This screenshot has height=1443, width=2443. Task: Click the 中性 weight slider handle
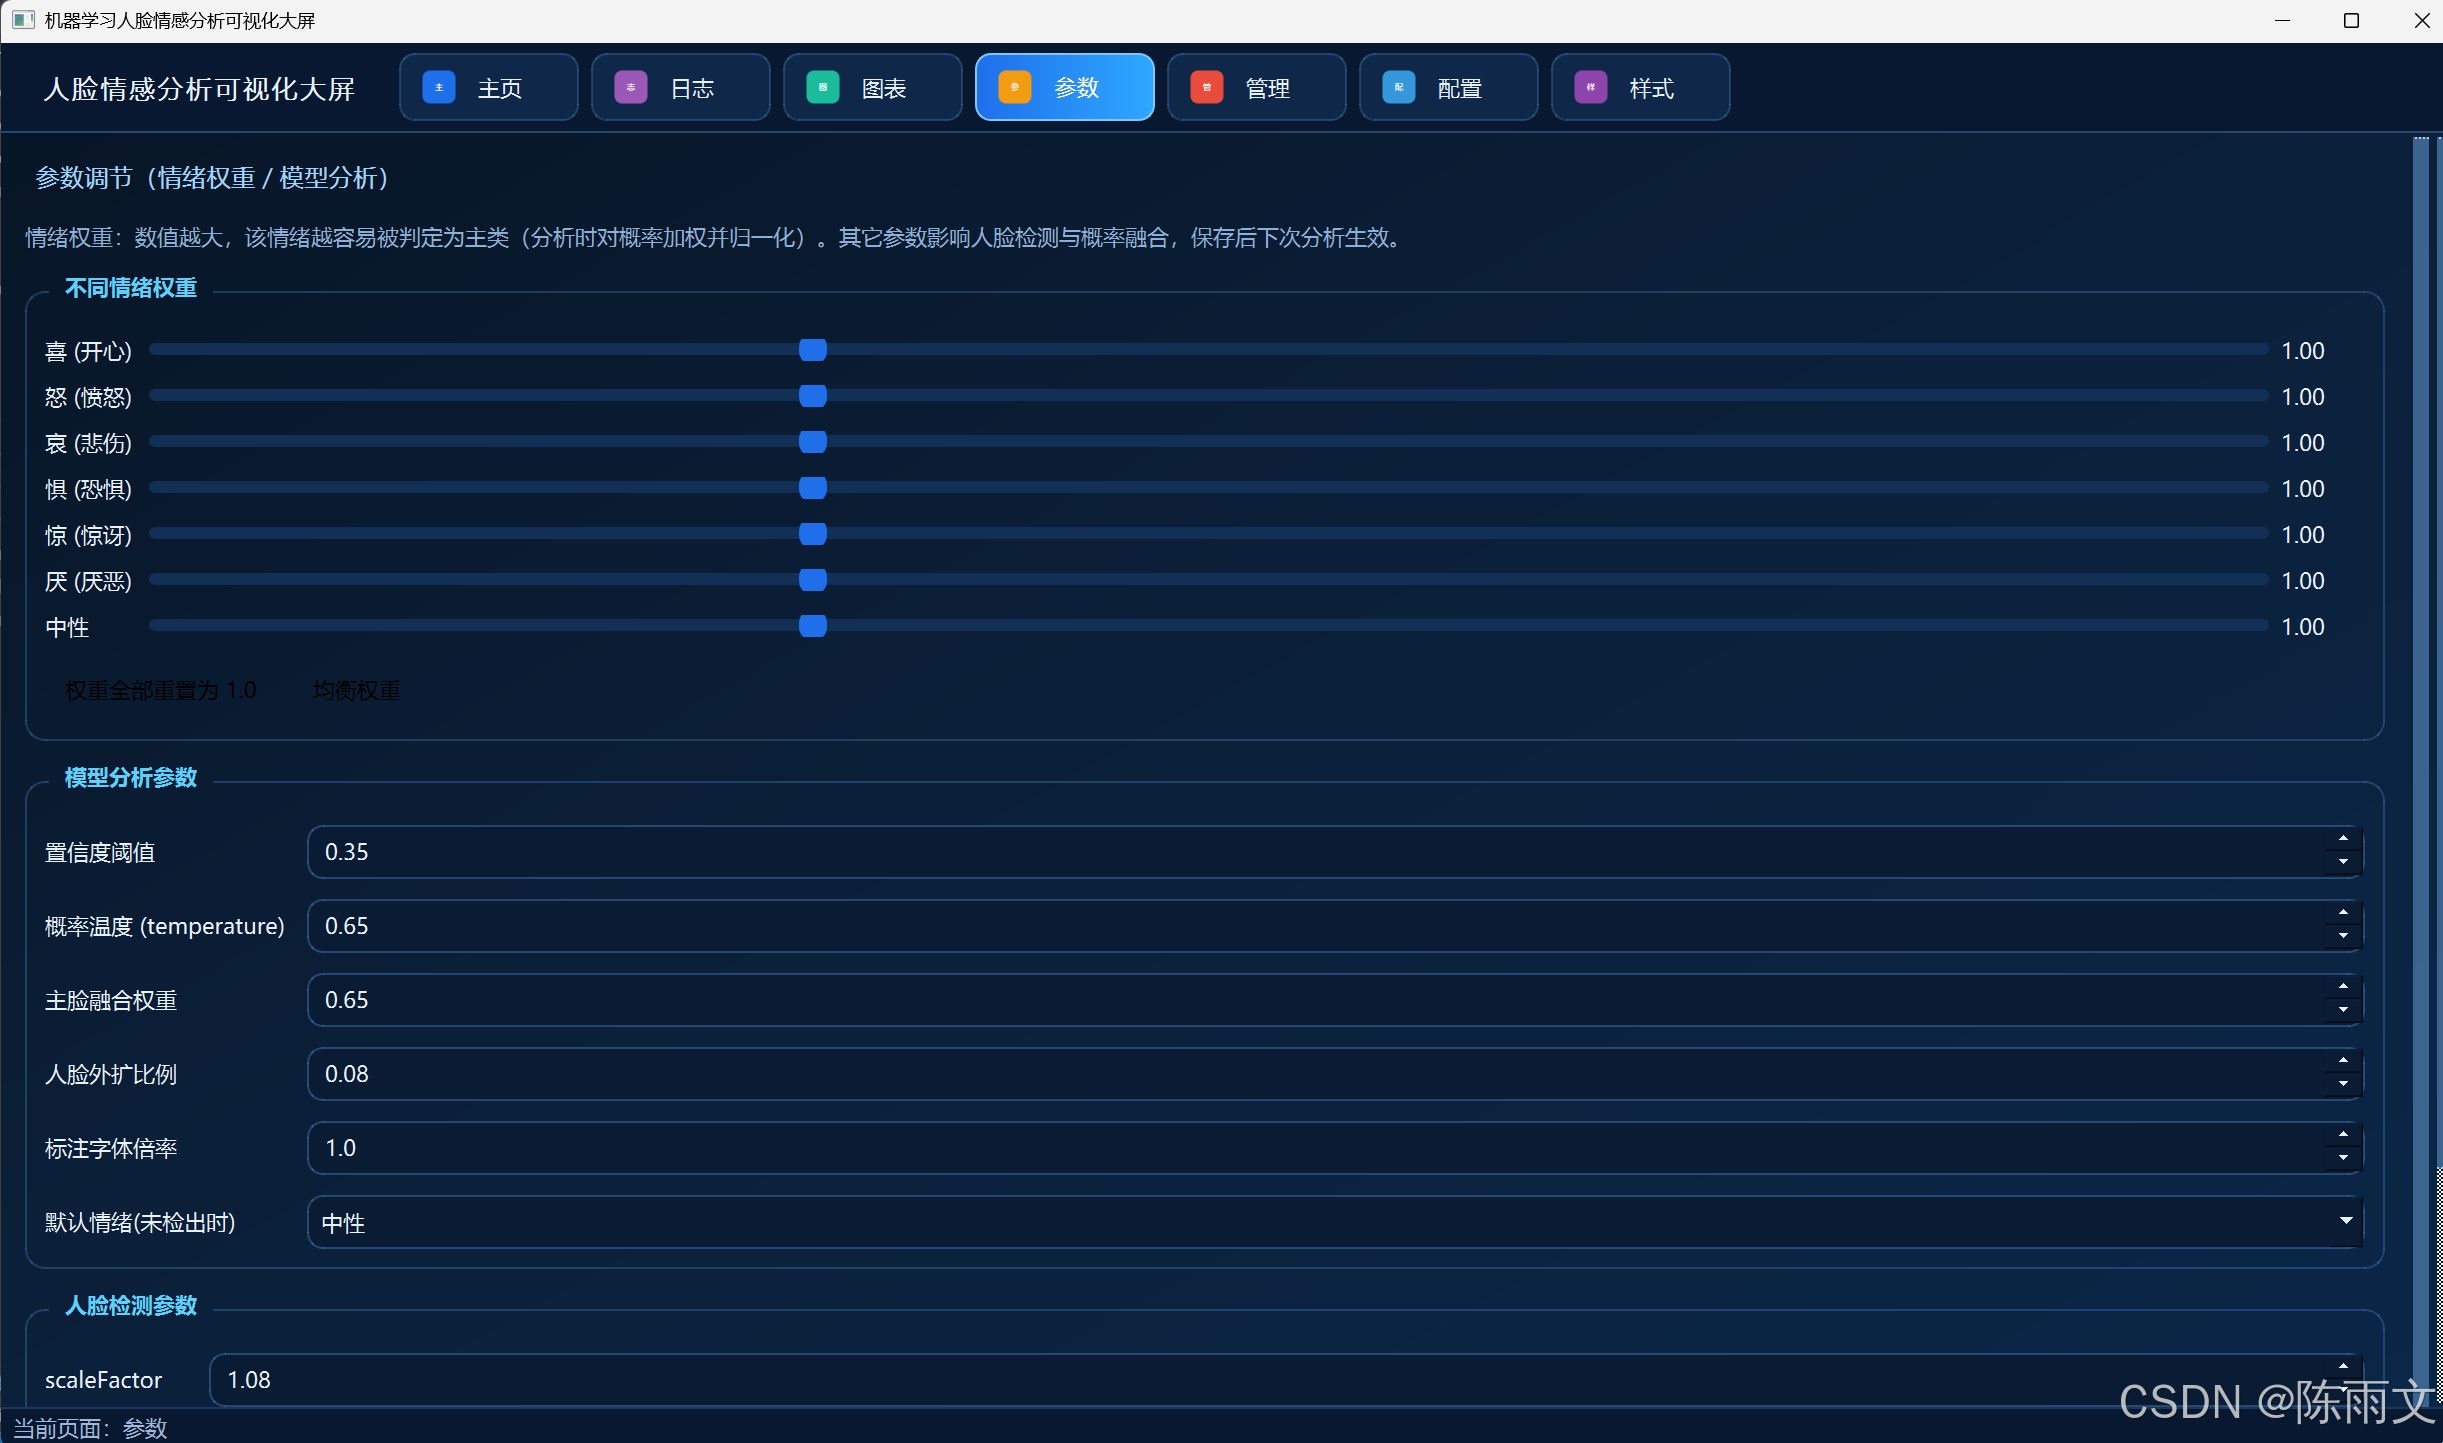(813, 626)
